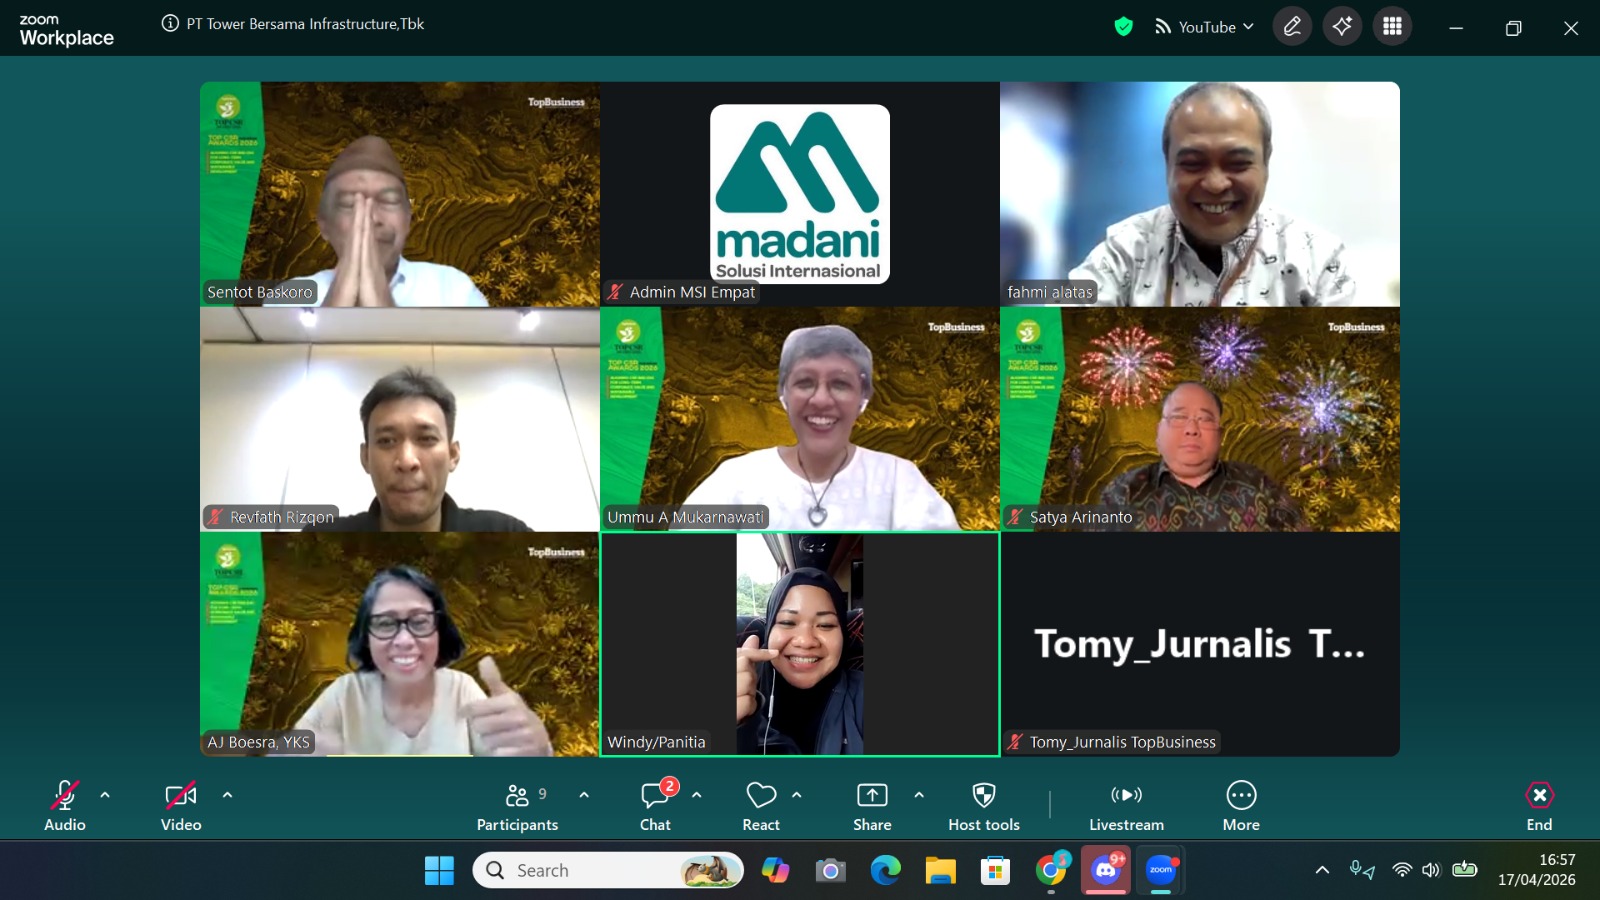Unmute the microphone Audio button
The height and width of the screenshot is (900, 1600).
(65, 806)
